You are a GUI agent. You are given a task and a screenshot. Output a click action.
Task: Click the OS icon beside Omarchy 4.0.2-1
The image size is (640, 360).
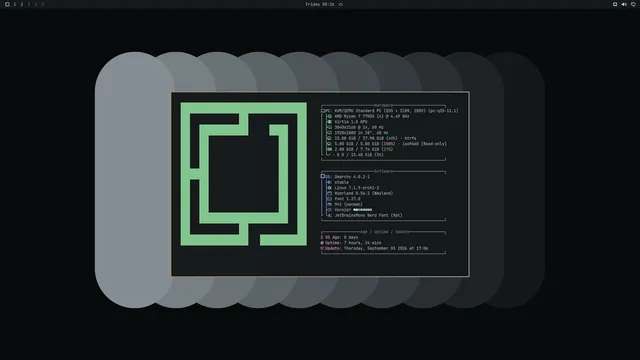click(323, 176)
